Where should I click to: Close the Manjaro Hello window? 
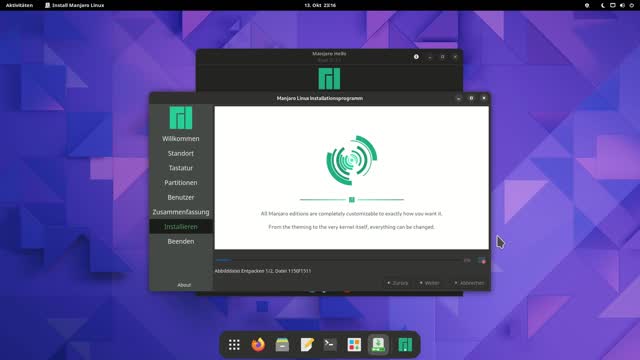455,57
